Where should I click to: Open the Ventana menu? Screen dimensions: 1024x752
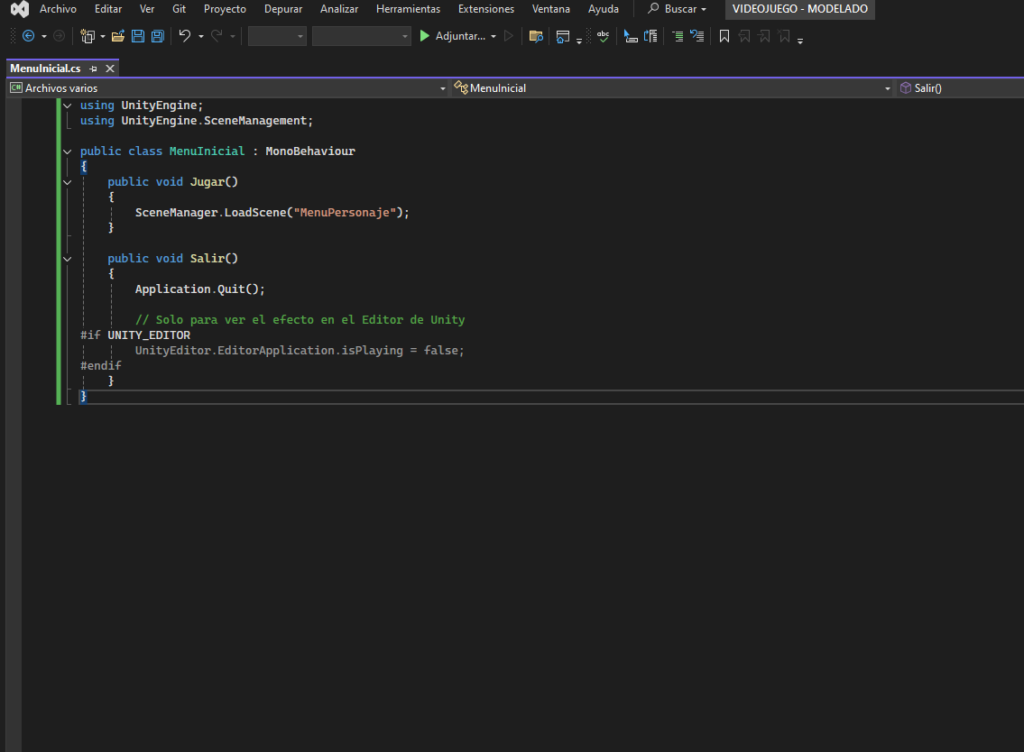click(x=551, y=9)
